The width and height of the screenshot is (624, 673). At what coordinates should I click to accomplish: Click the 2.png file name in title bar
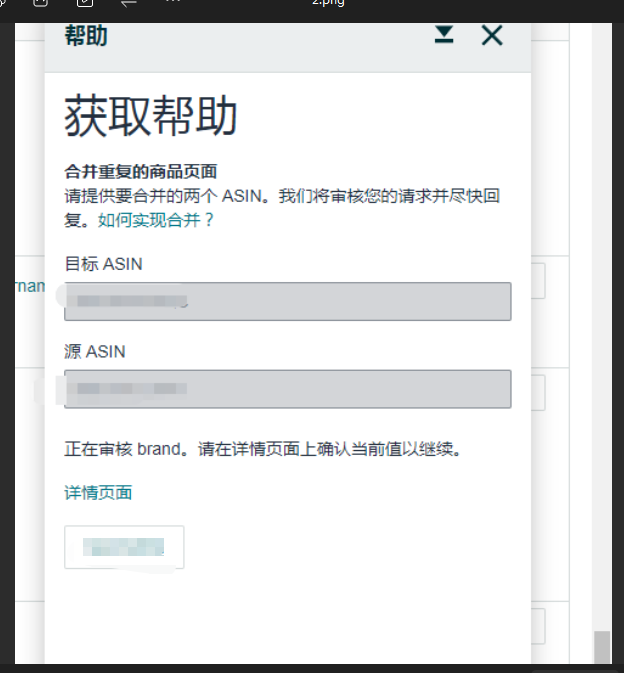tap(329, 3)
